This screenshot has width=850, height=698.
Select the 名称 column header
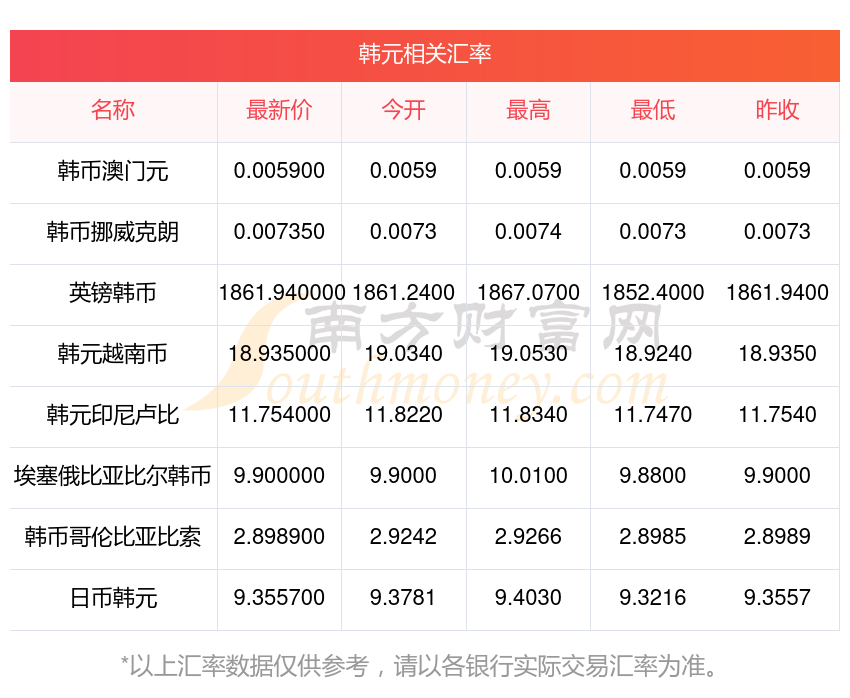click(x=113, y=110)
